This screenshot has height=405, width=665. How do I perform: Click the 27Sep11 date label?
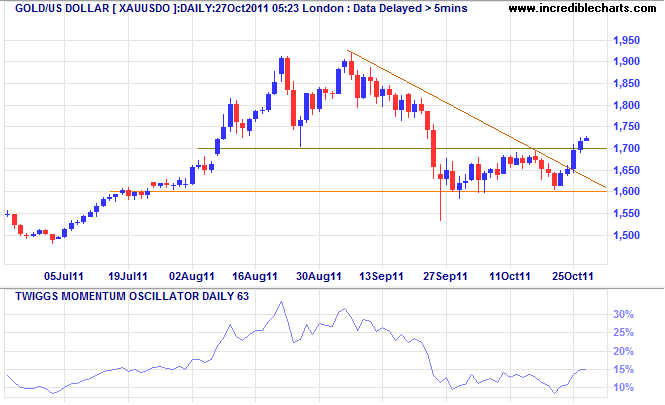[445, 277]
